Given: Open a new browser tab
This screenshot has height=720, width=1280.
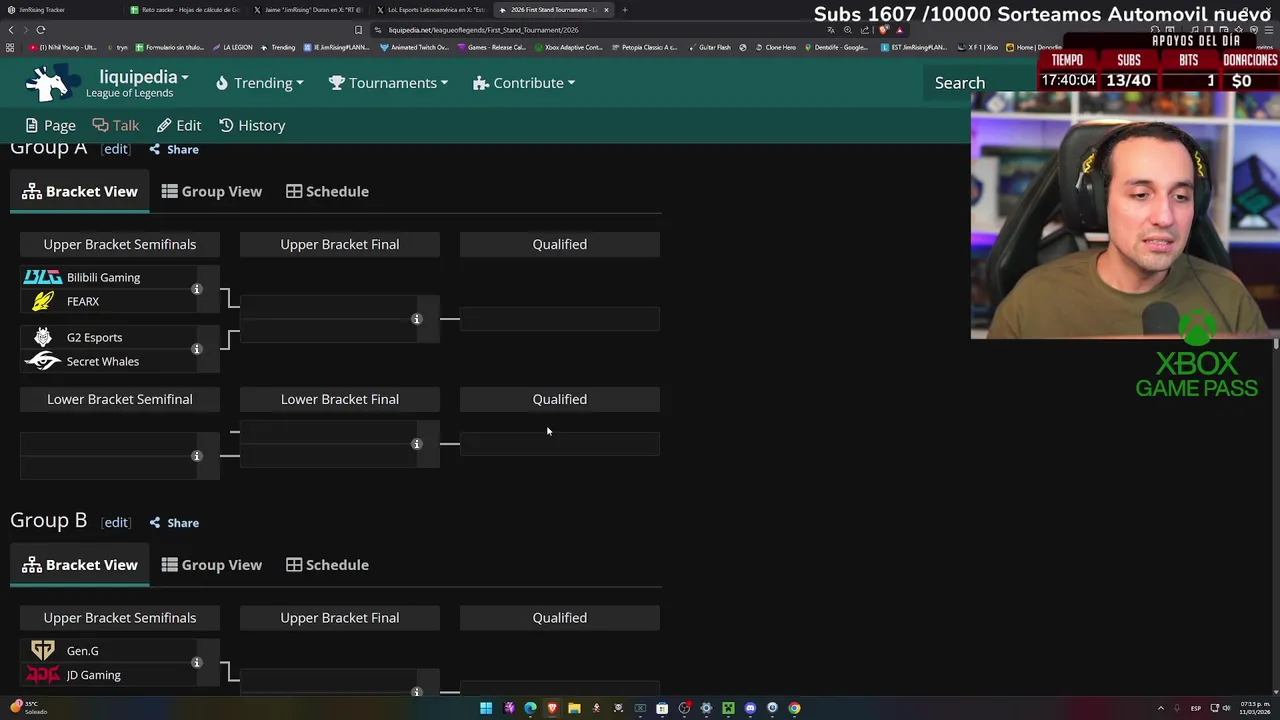Looking at the screenshot, I should click(x=625, y=10).
